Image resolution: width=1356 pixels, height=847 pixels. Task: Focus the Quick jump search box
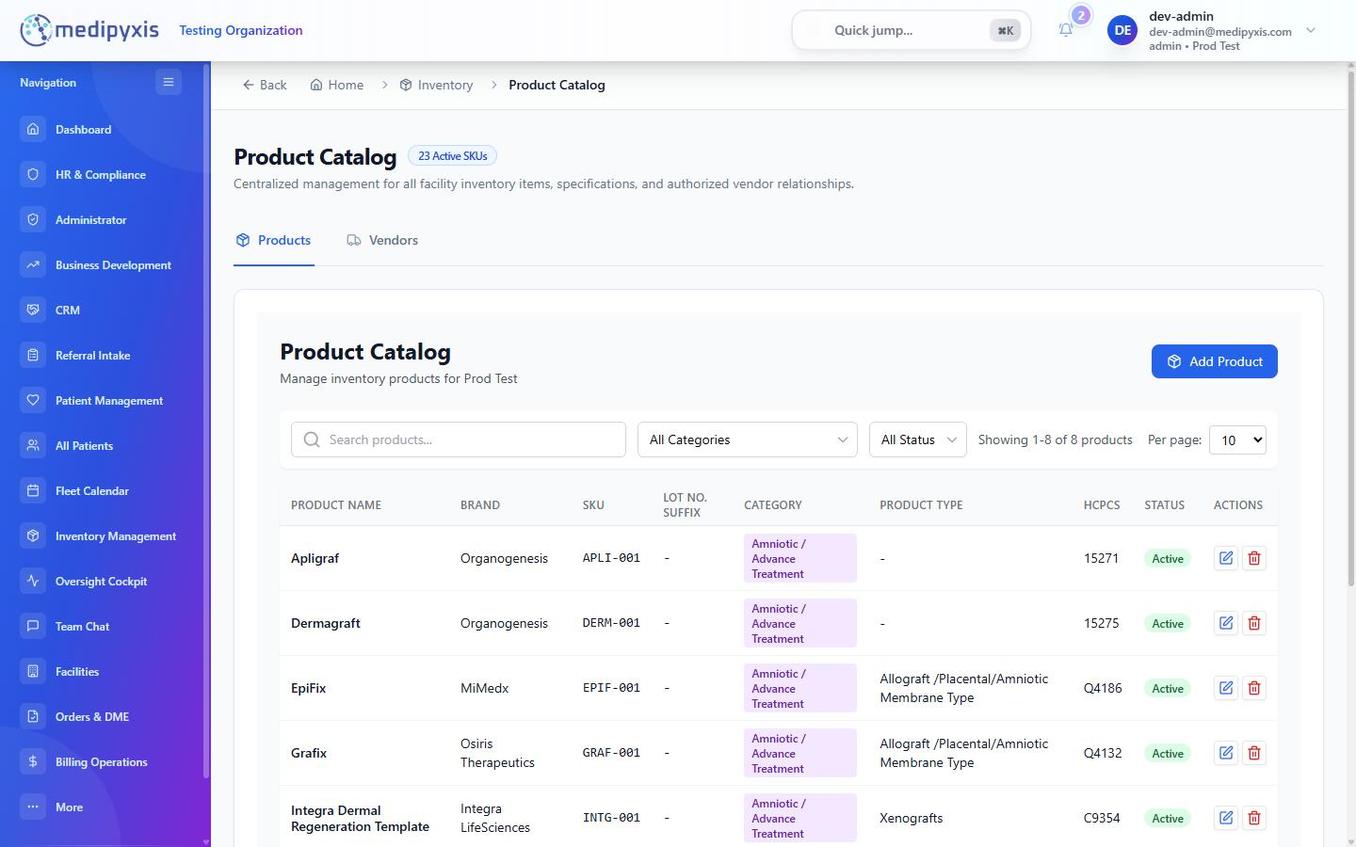tap(911, 30)
